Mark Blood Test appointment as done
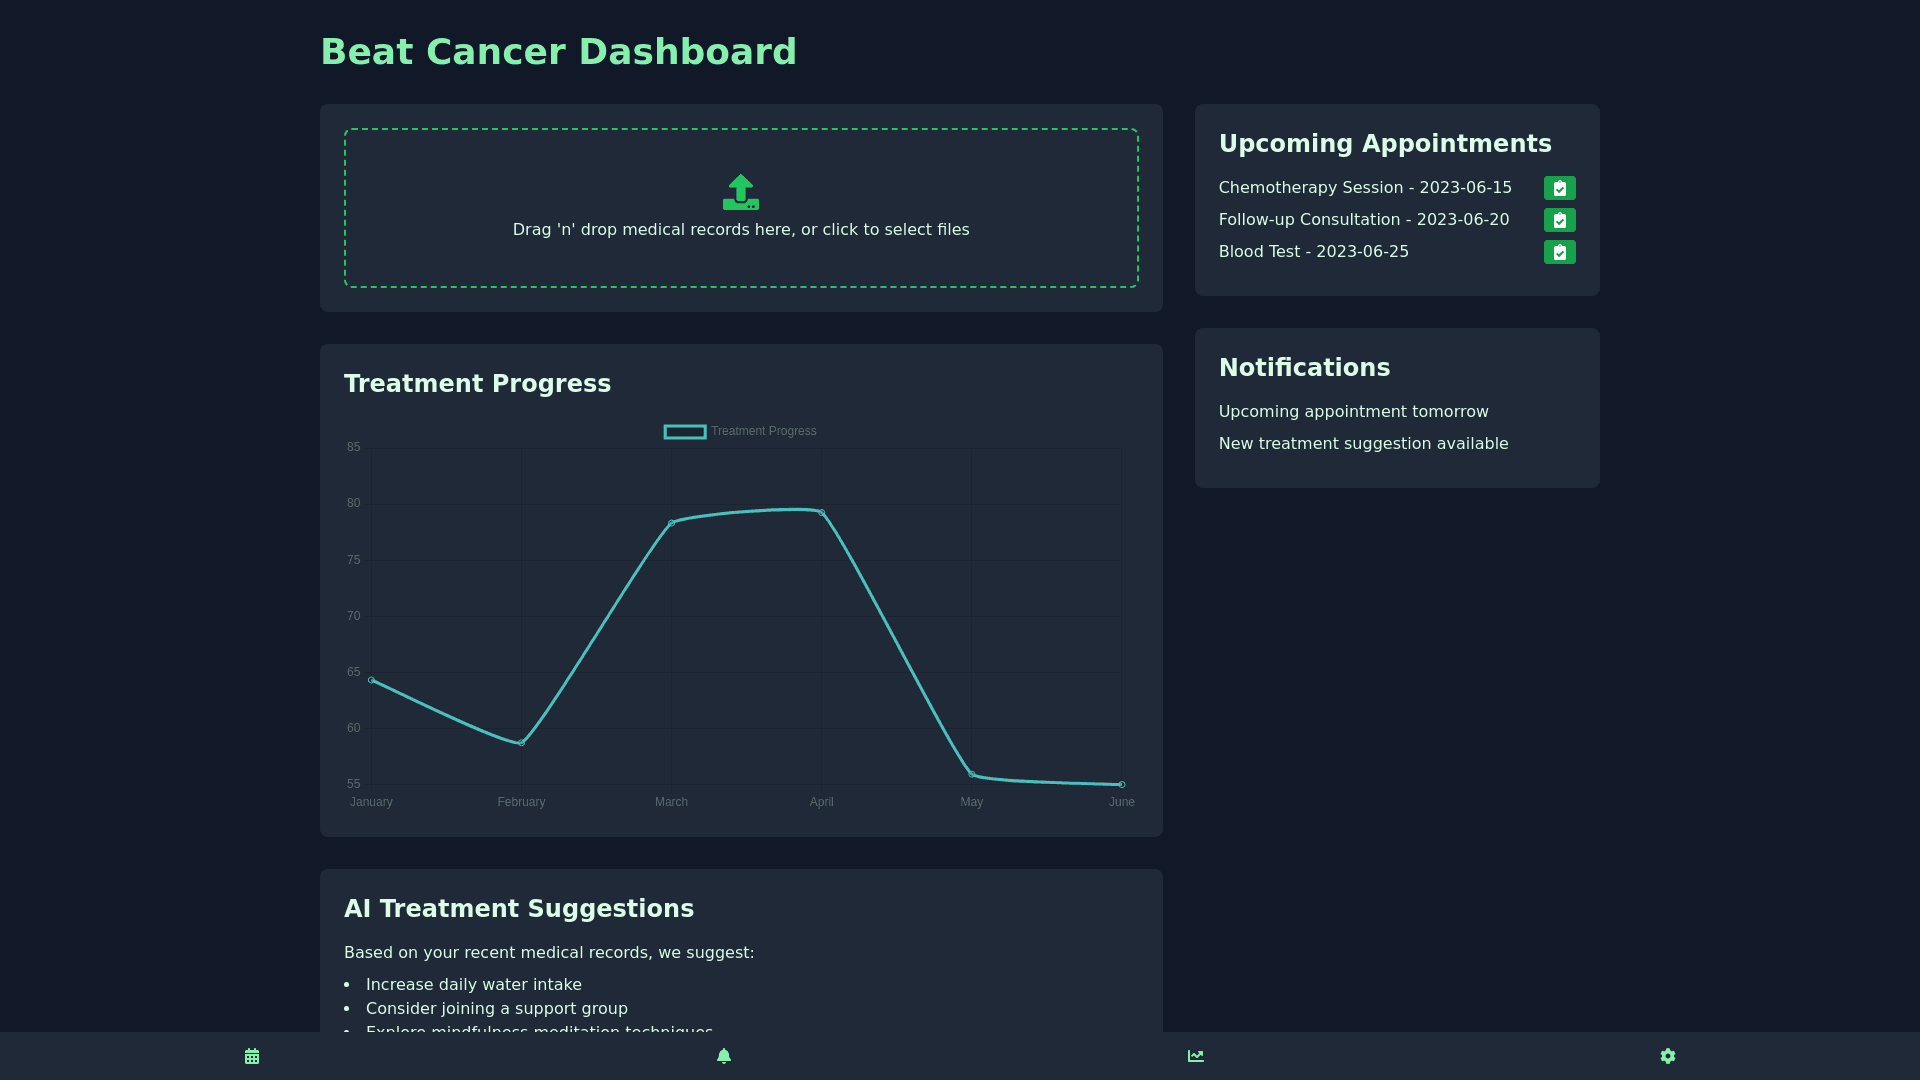This screenshot has width=1920, height=1080. tap(1559, 252)
